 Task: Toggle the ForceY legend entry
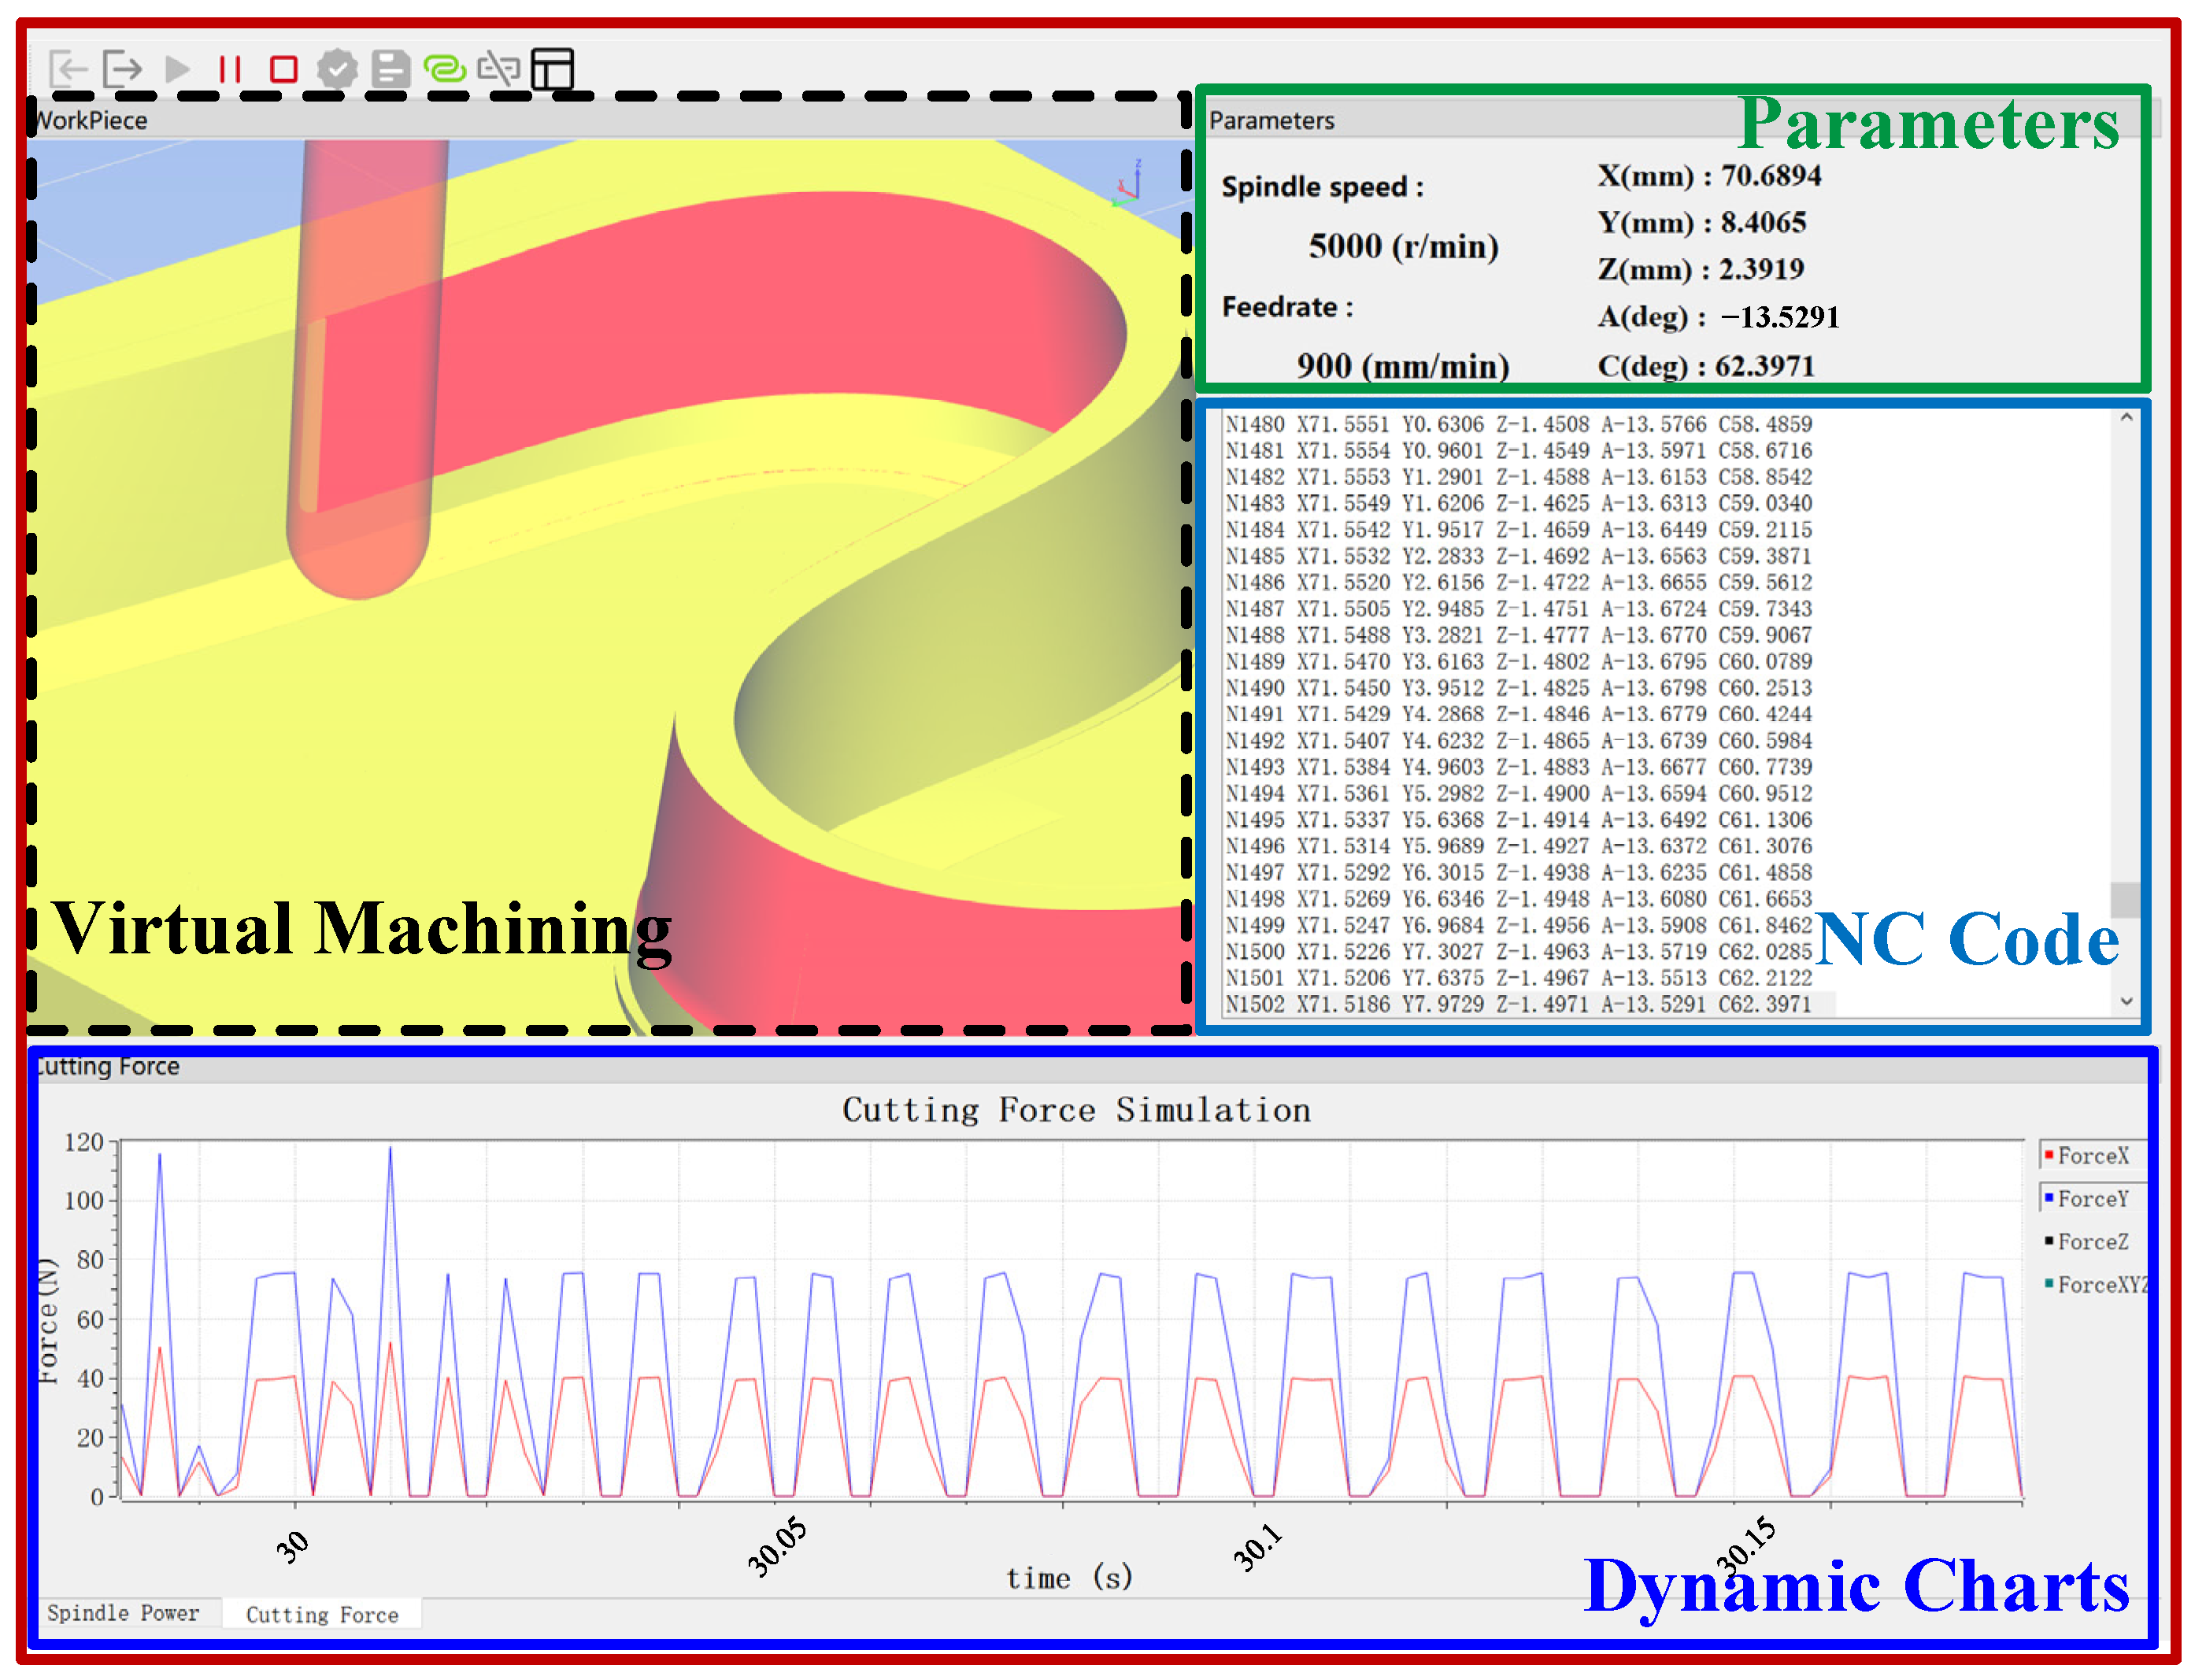click(x=2092, y=1199)
